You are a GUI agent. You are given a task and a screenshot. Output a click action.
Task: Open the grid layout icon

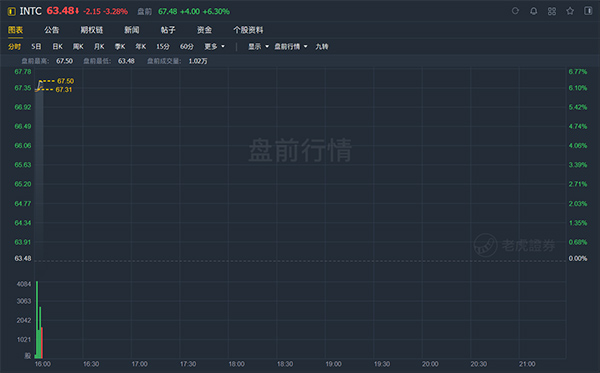coord(552,11)
